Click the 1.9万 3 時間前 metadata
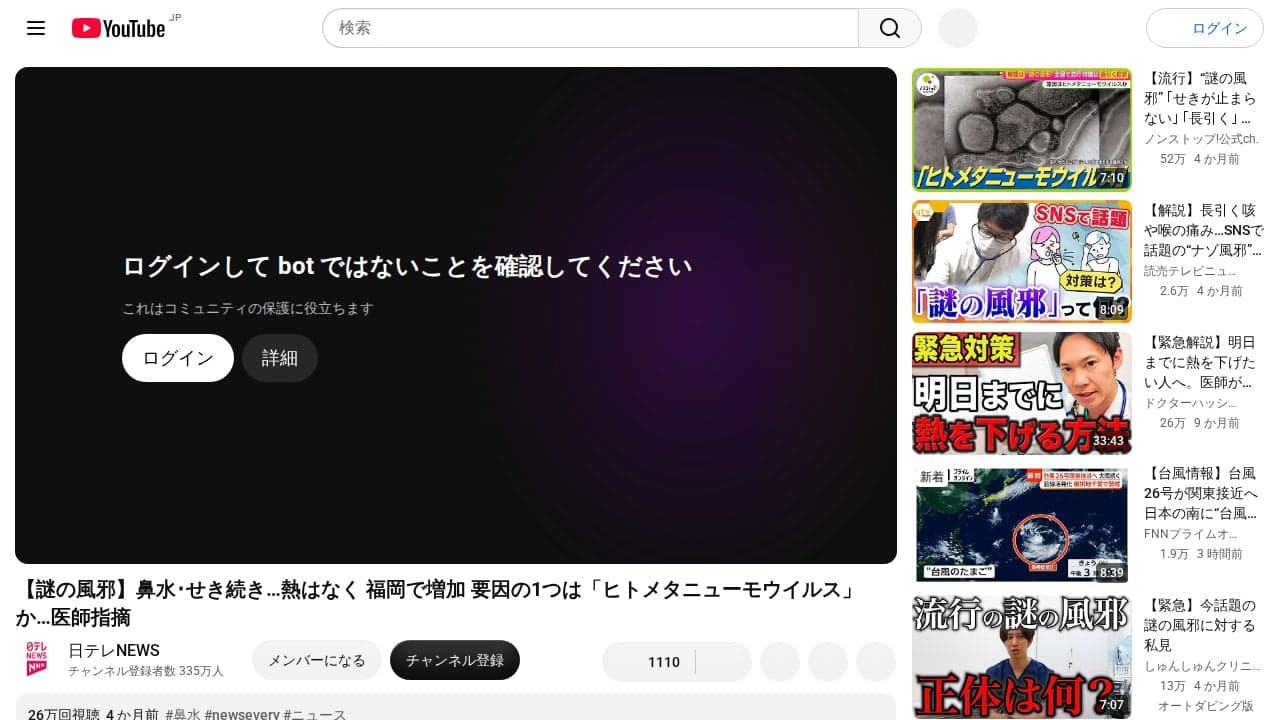1280x720 pixels. click(1201, 554)
